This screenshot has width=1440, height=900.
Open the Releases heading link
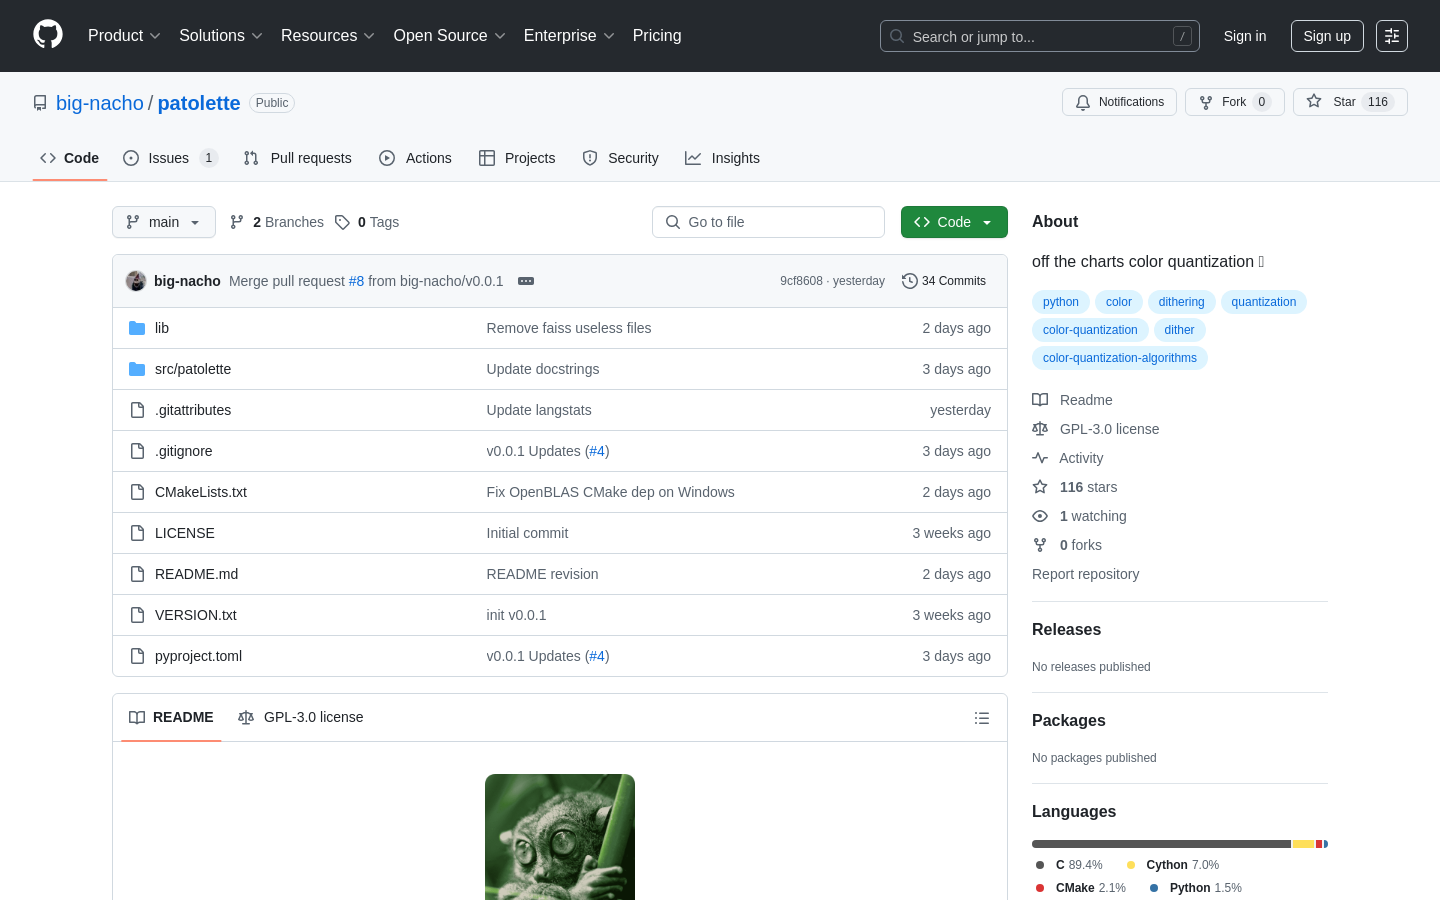tap(1066, 630)
